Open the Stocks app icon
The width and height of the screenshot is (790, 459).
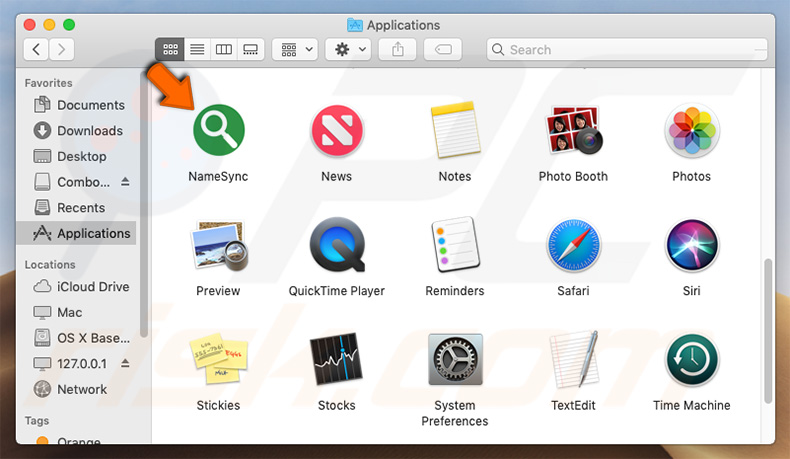[x=337, y=359]
